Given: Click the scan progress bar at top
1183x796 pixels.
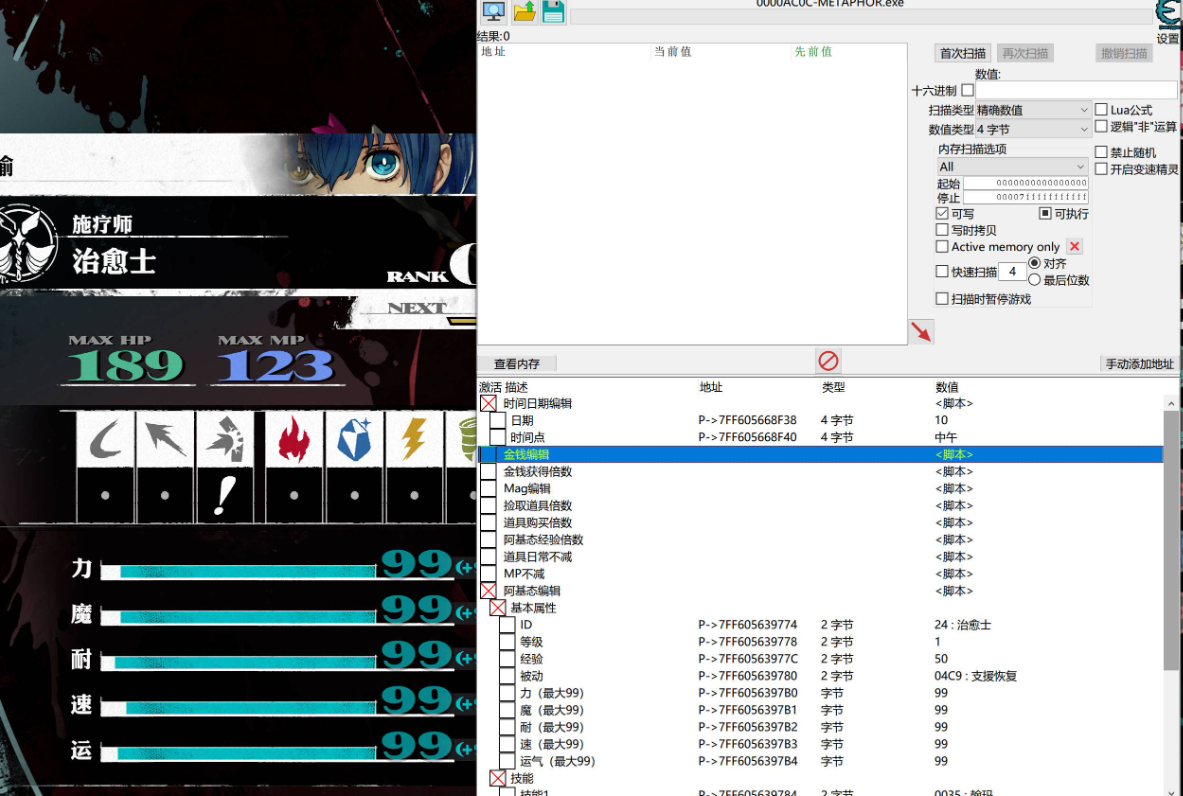Looking at the screenshot, I should (x=861, y=15).
